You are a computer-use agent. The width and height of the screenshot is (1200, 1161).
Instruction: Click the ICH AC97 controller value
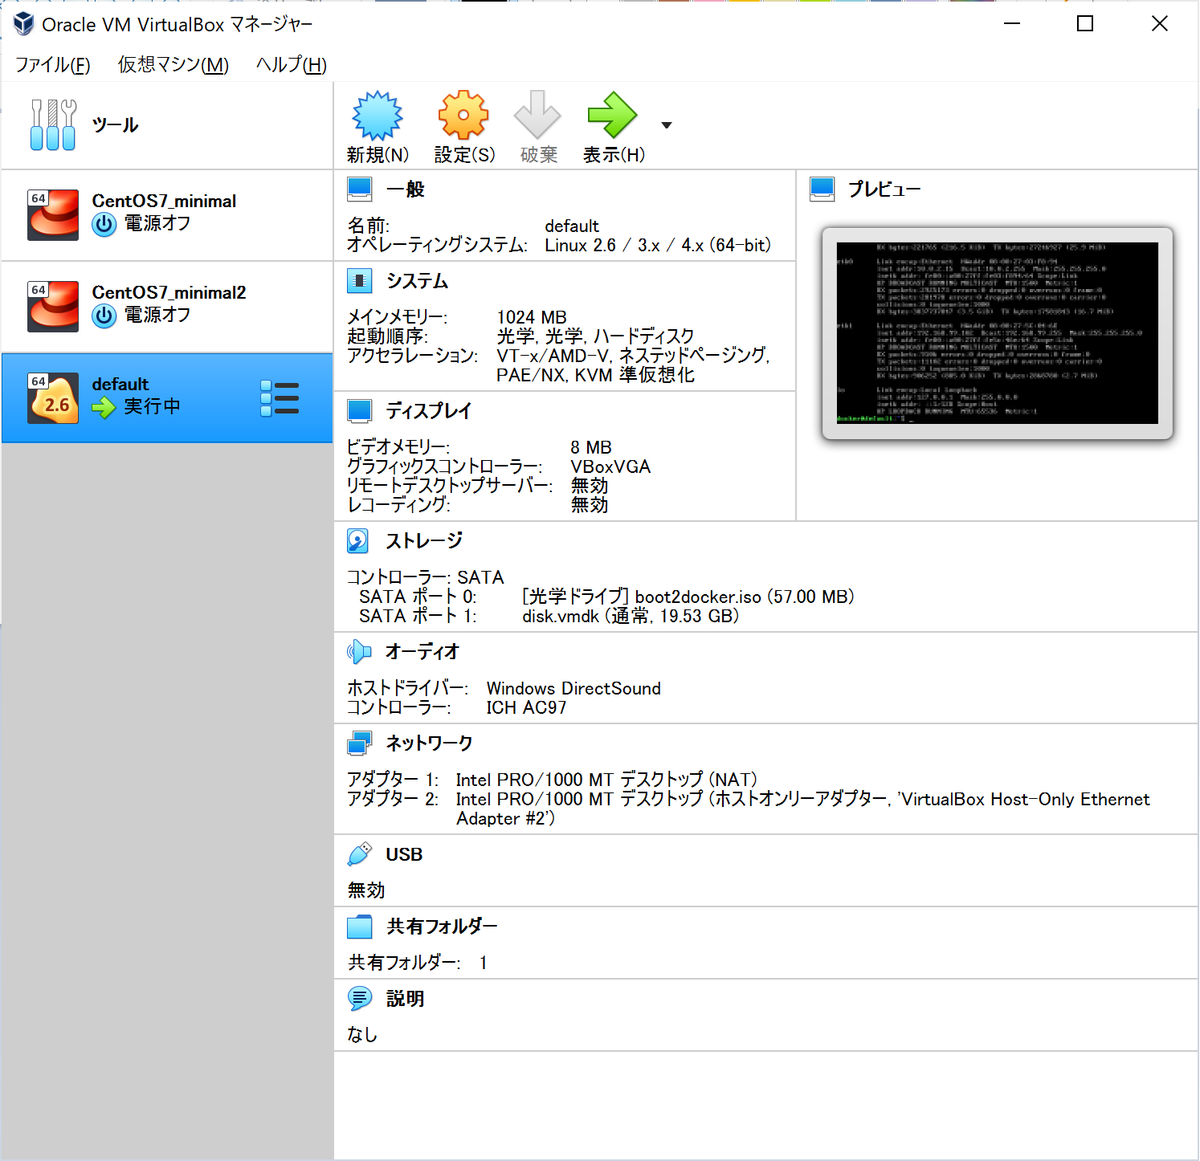pos(526,708)
